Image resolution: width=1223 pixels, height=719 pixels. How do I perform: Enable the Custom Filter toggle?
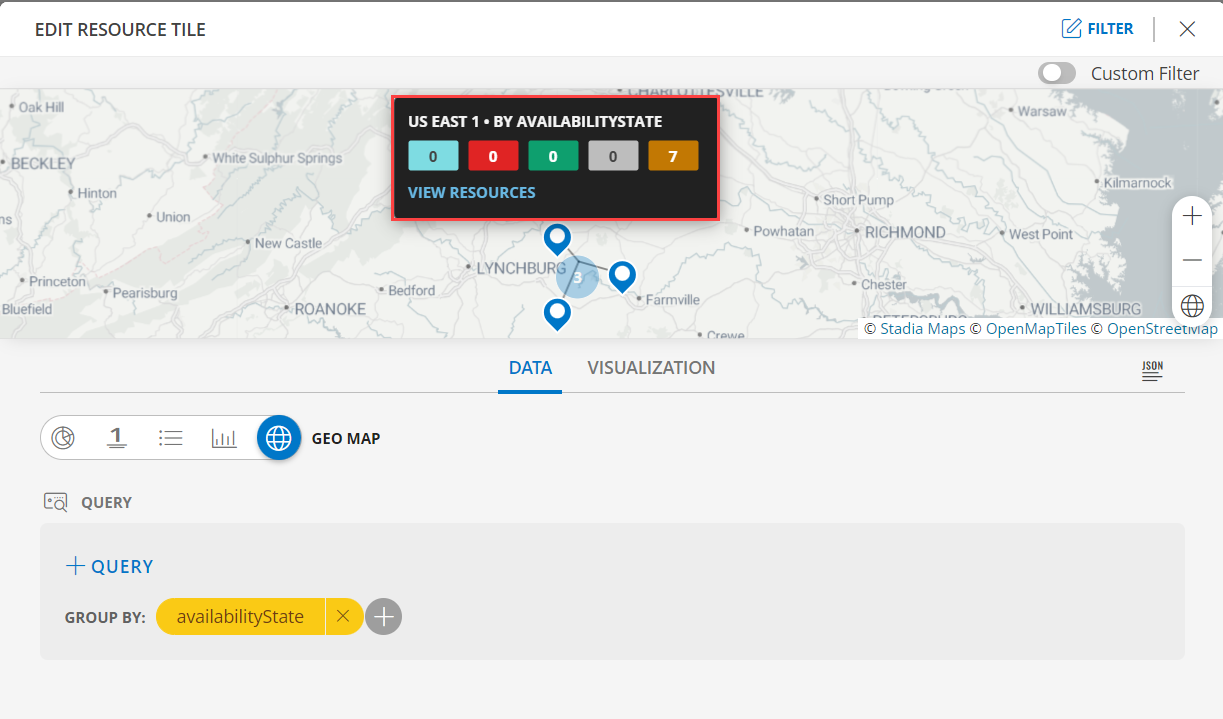(1057, 72)
